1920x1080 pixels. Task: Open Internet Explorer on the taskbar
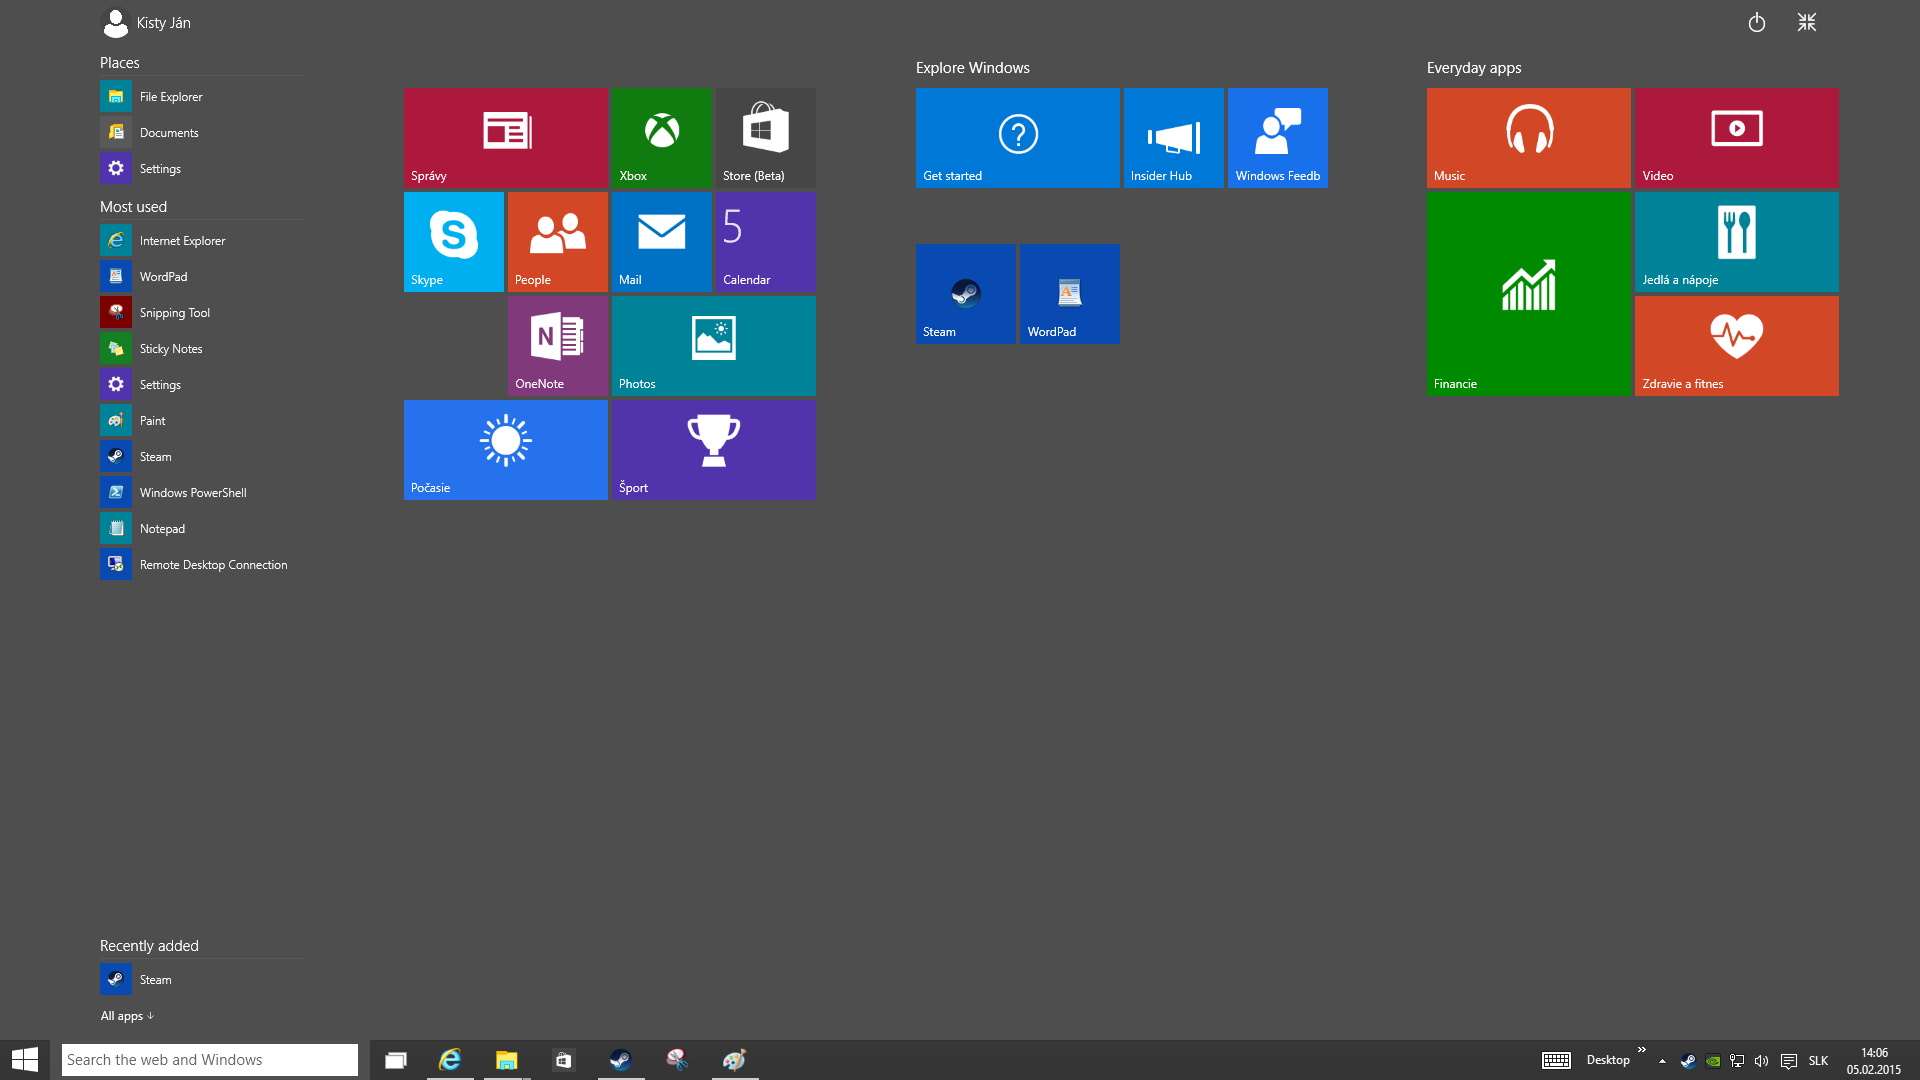450,1060
